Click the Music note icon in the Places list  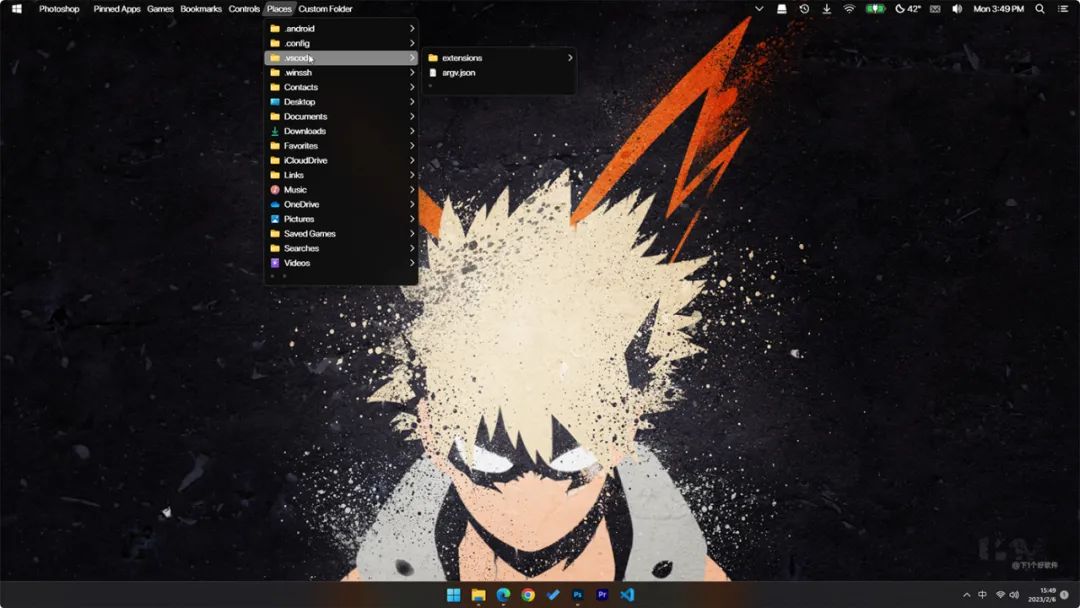coord(275,189)
